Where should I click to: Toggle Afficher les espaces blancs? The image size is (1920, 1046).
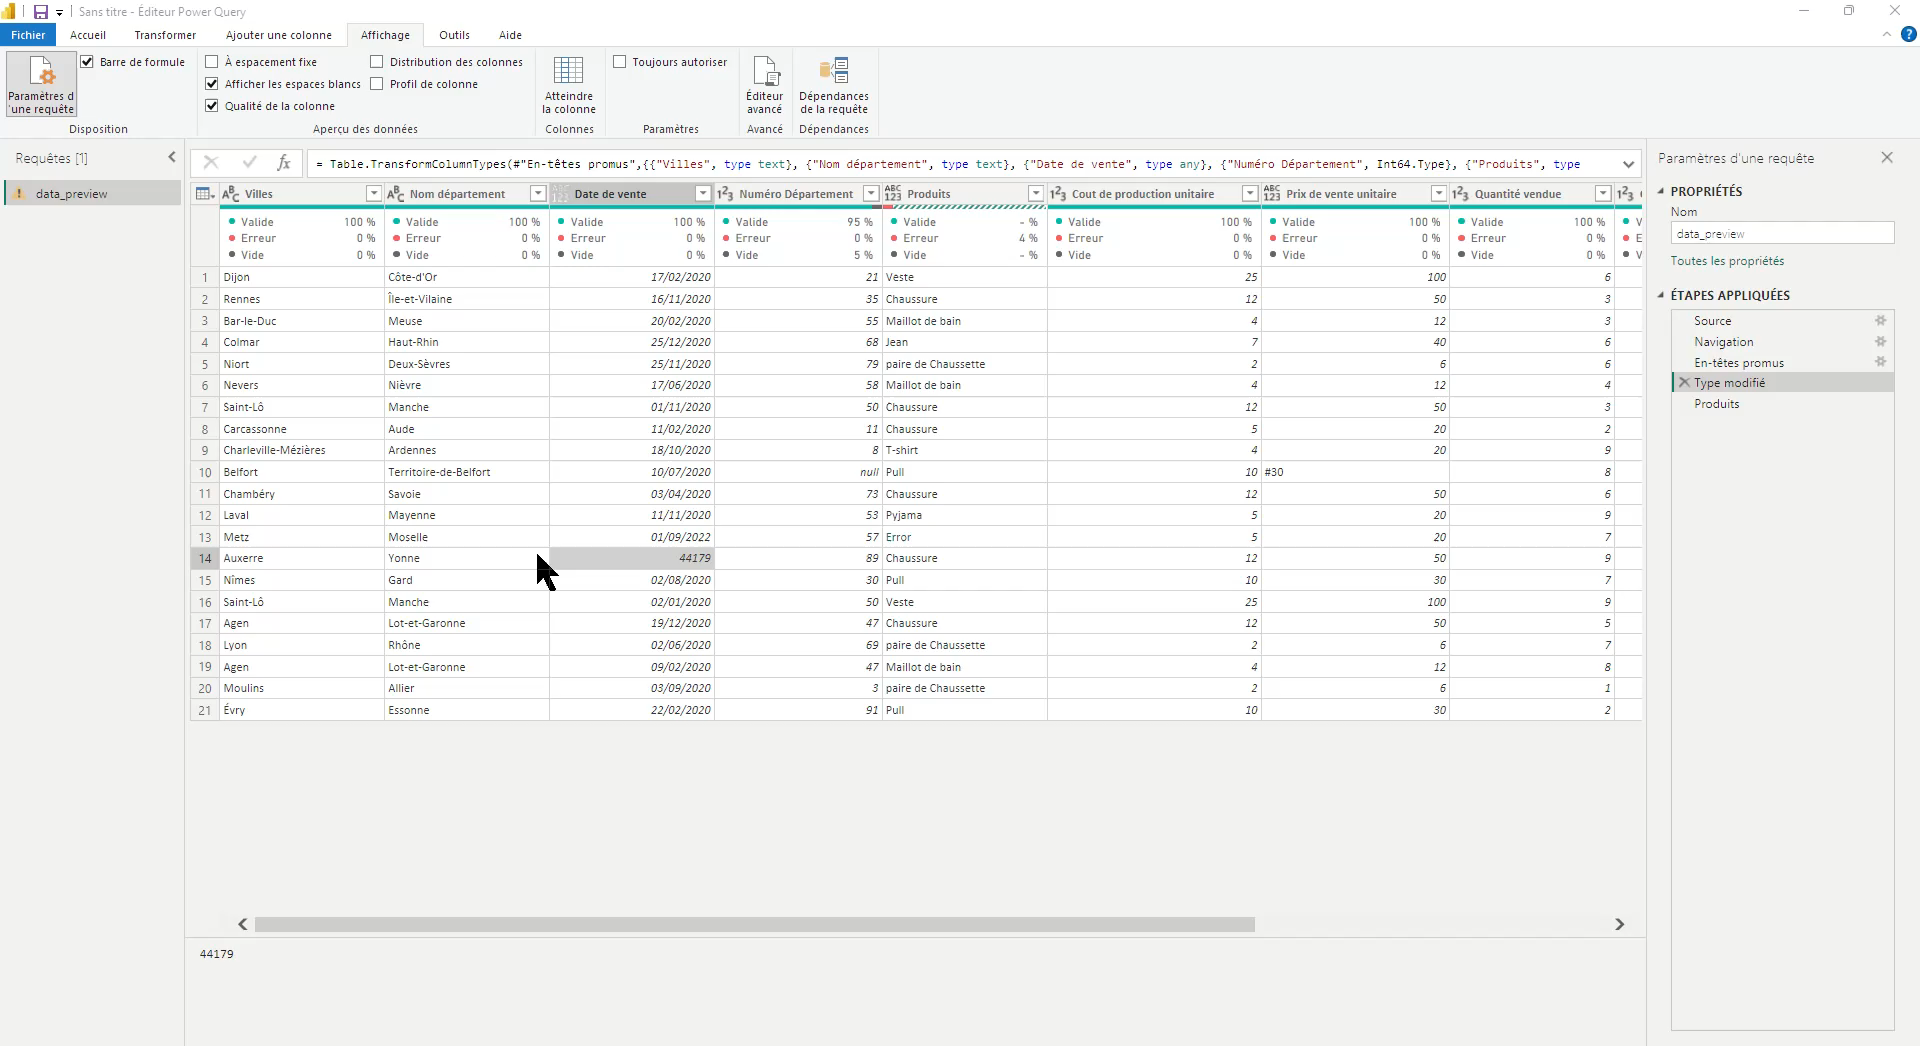click(x=212, y=84)
